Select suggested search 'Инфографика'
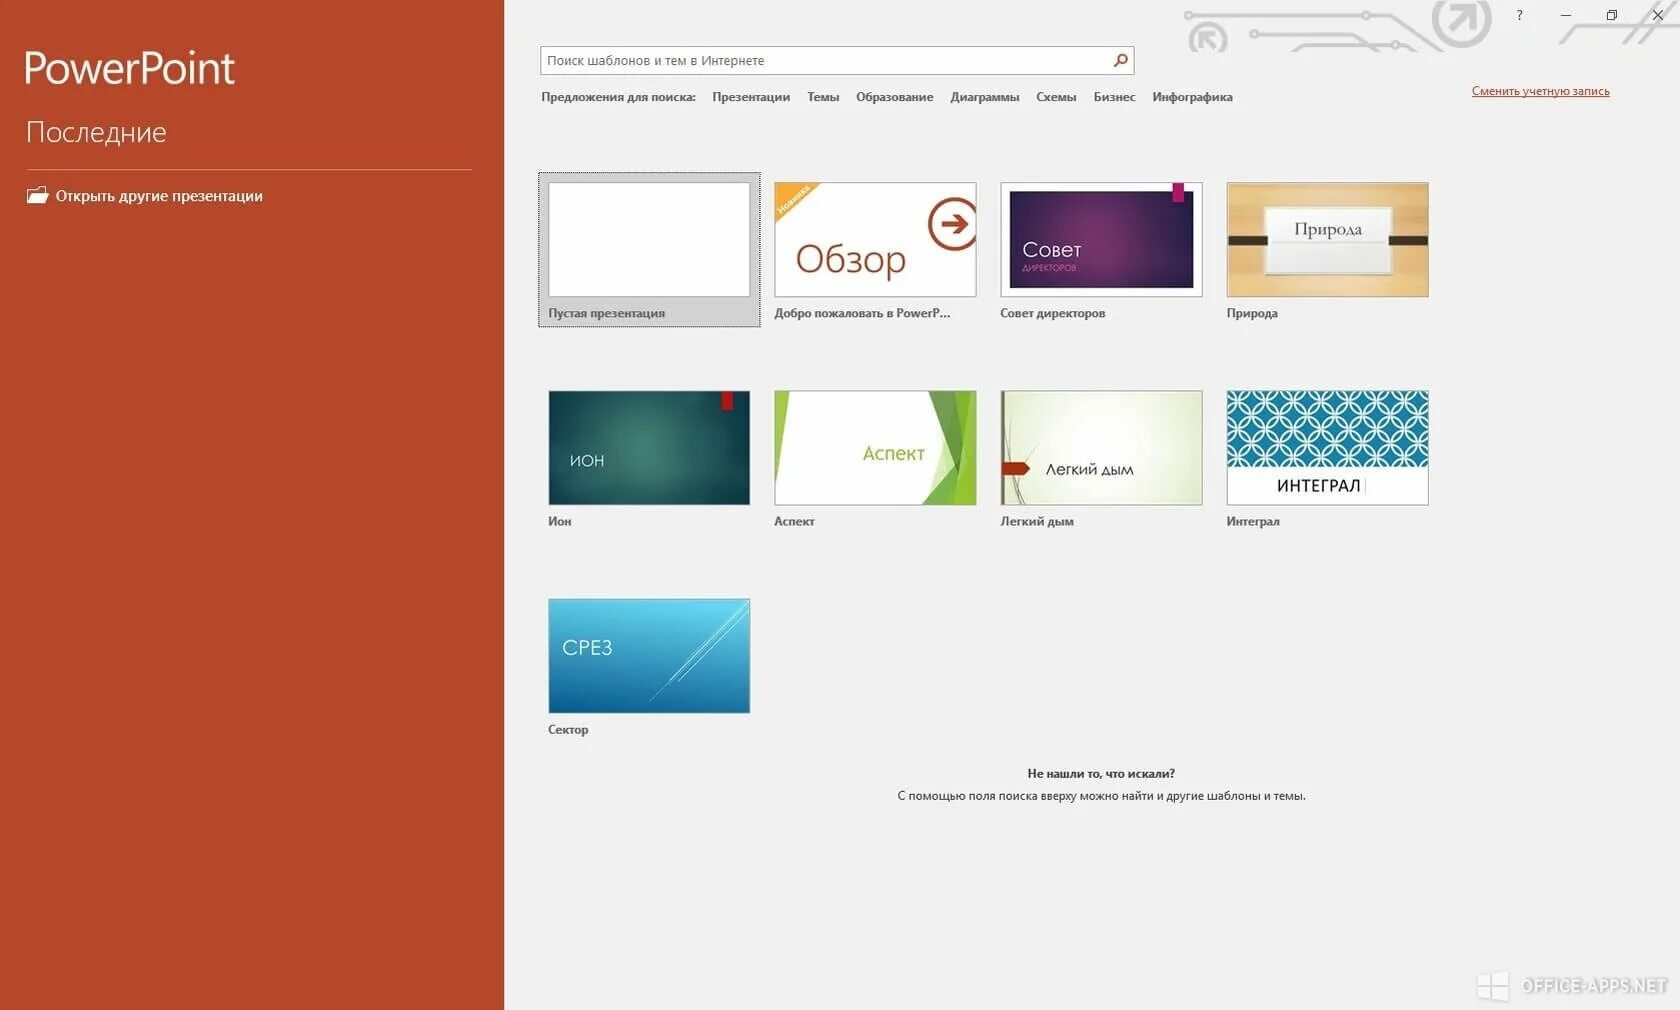Viewport: 1680px width, 1010px height. (1192, 97)
